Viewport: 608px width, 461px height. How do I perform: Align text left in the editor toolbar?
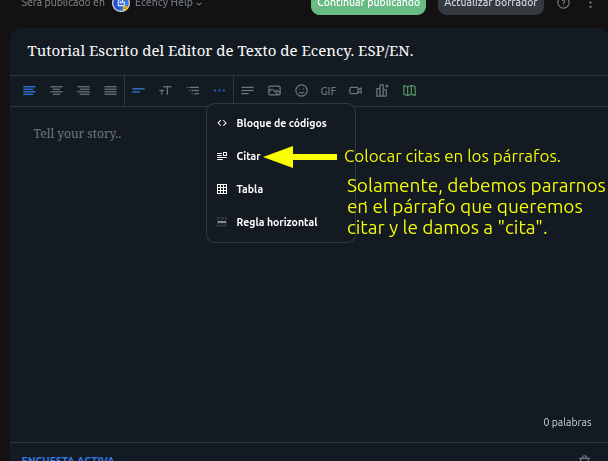click(29, 91)
